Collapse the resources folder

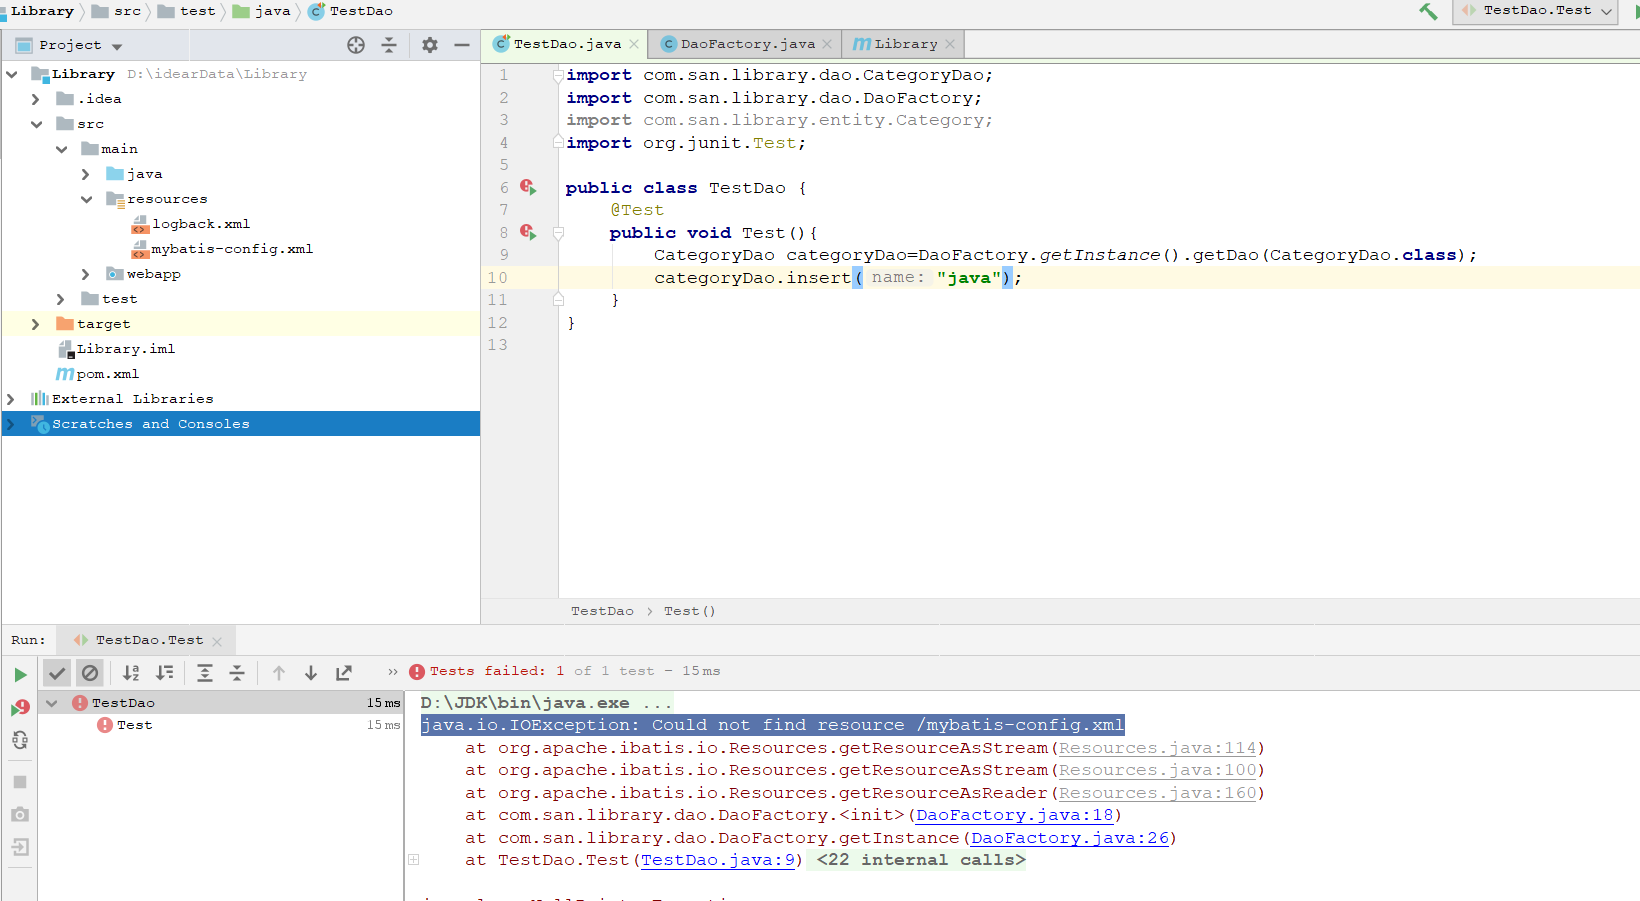pyautogui.click(x=86, y=199)
